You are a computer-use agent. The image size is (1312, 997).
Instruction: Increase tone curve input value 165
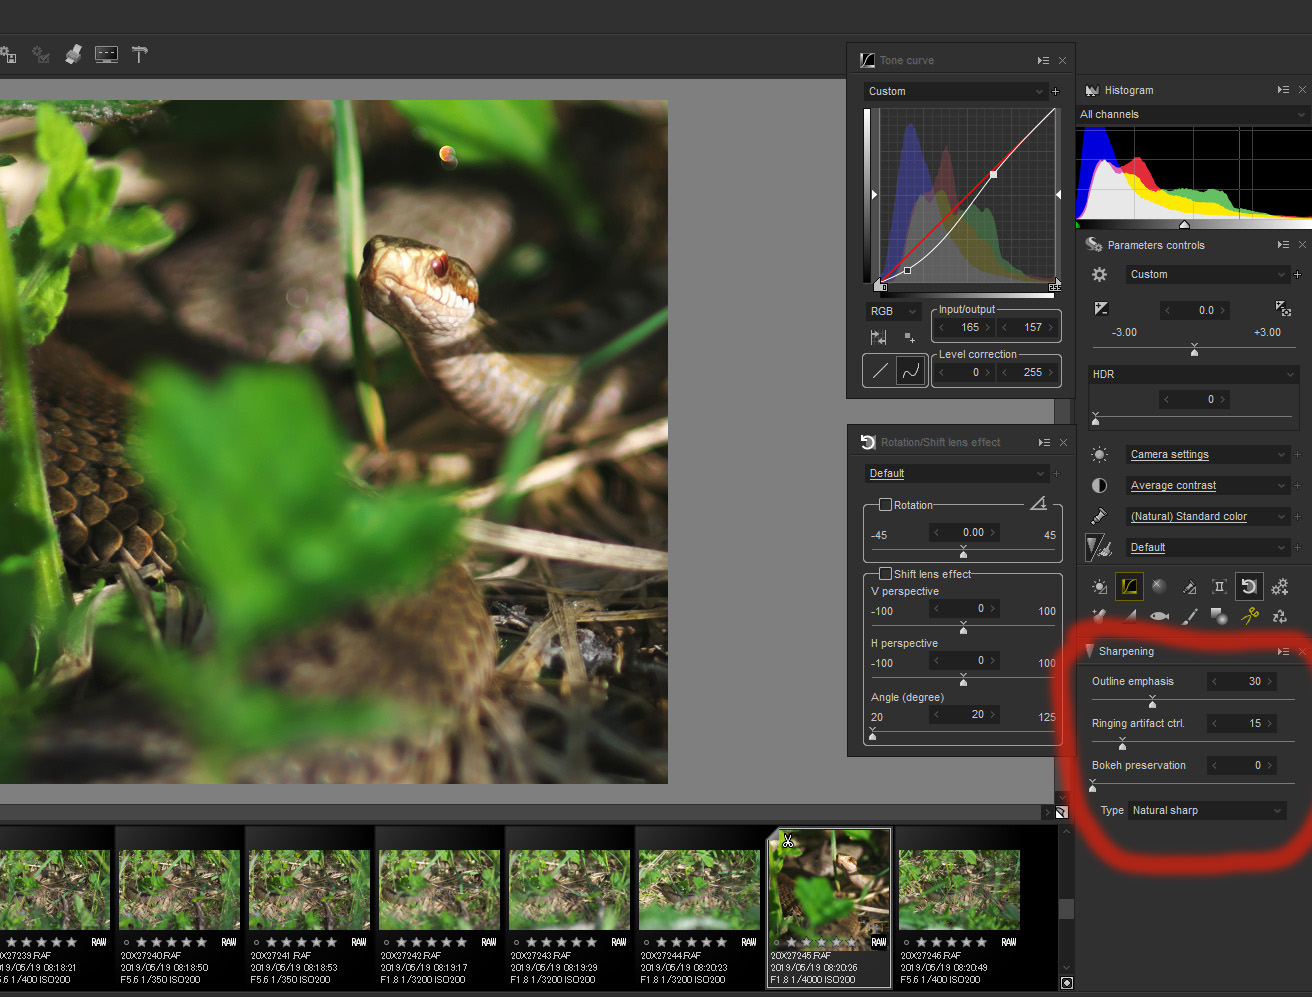tap(987, 327)
